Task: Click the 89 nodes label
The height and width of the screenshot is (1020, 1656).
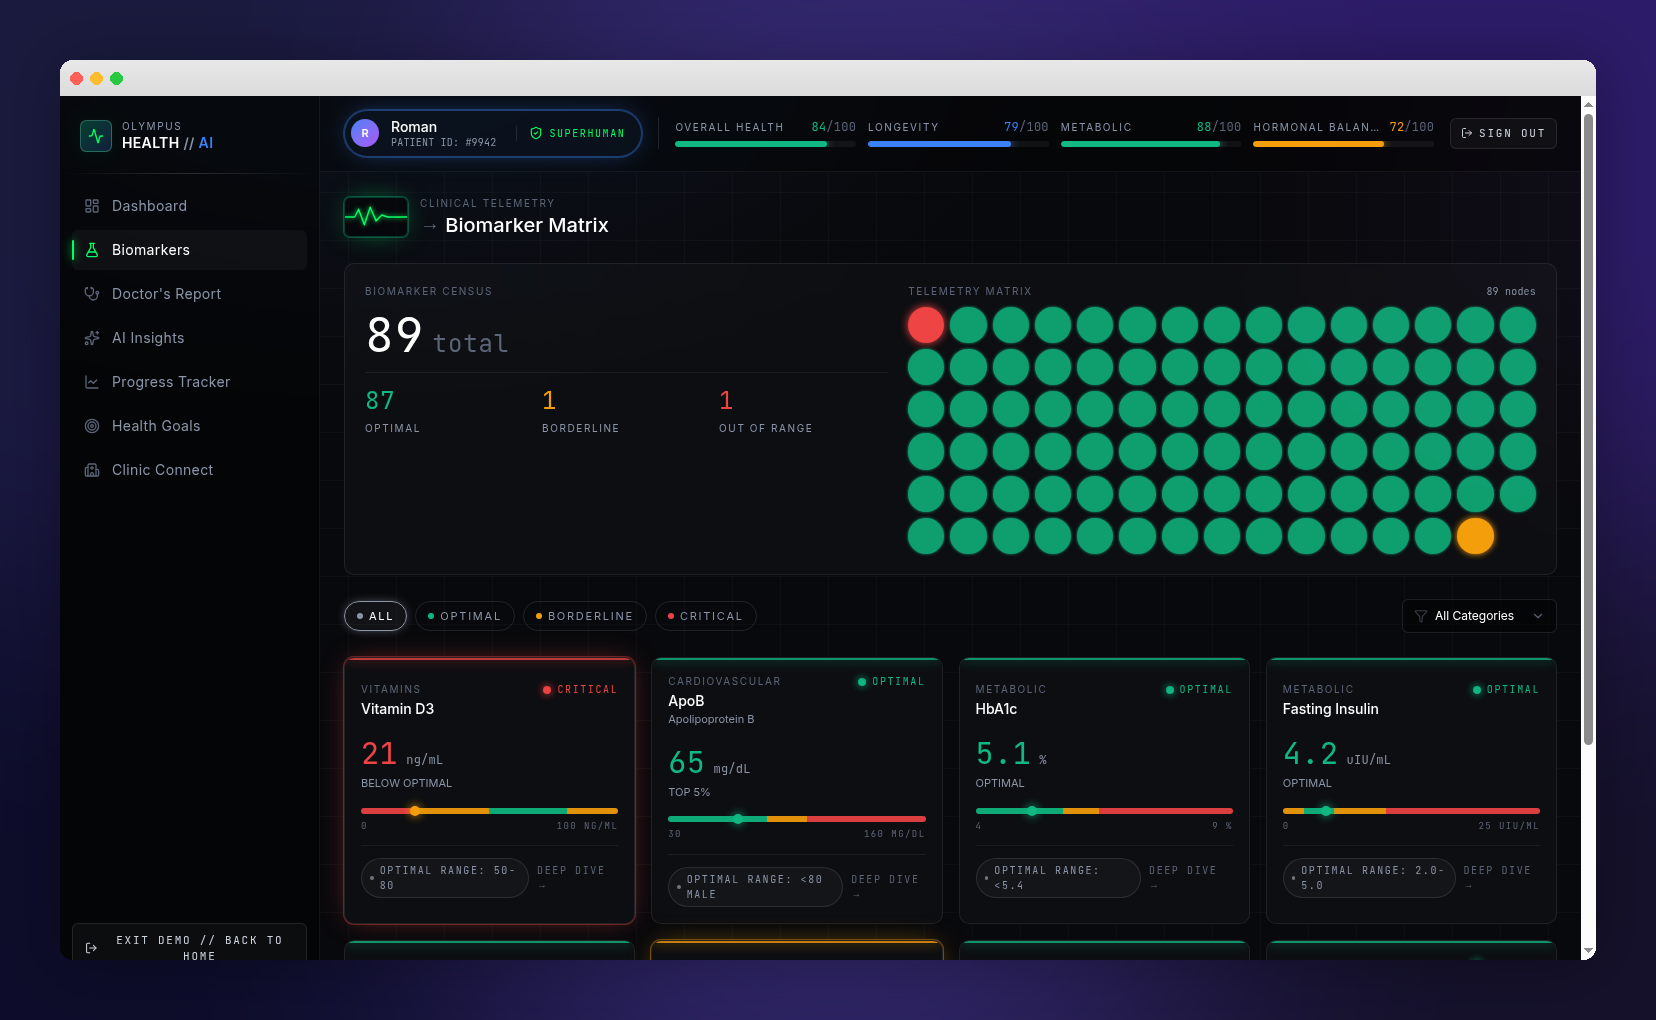Action: click(1511, 292)
